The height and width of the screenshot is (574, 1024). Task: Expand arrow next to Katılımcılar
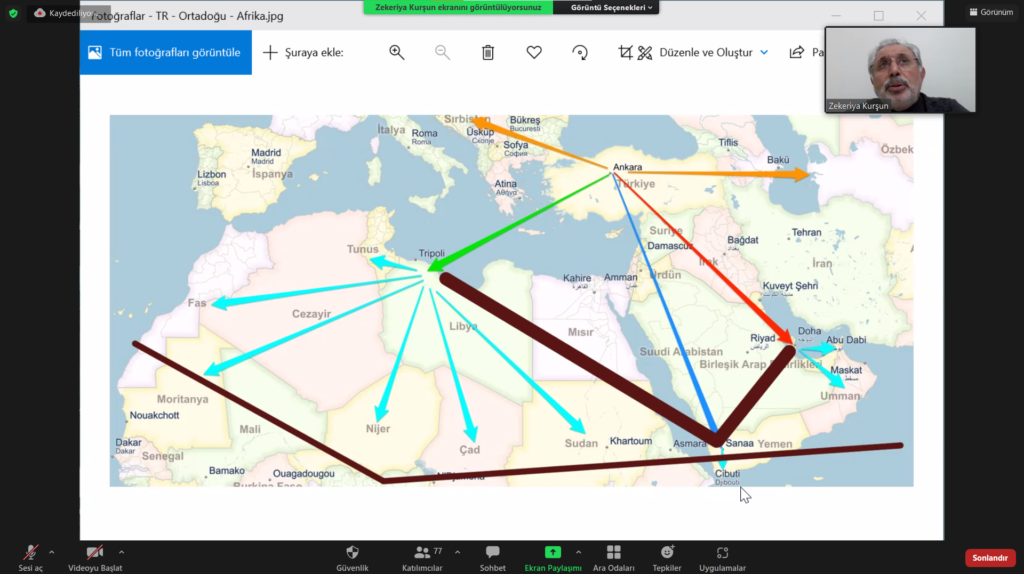(457, 552)
